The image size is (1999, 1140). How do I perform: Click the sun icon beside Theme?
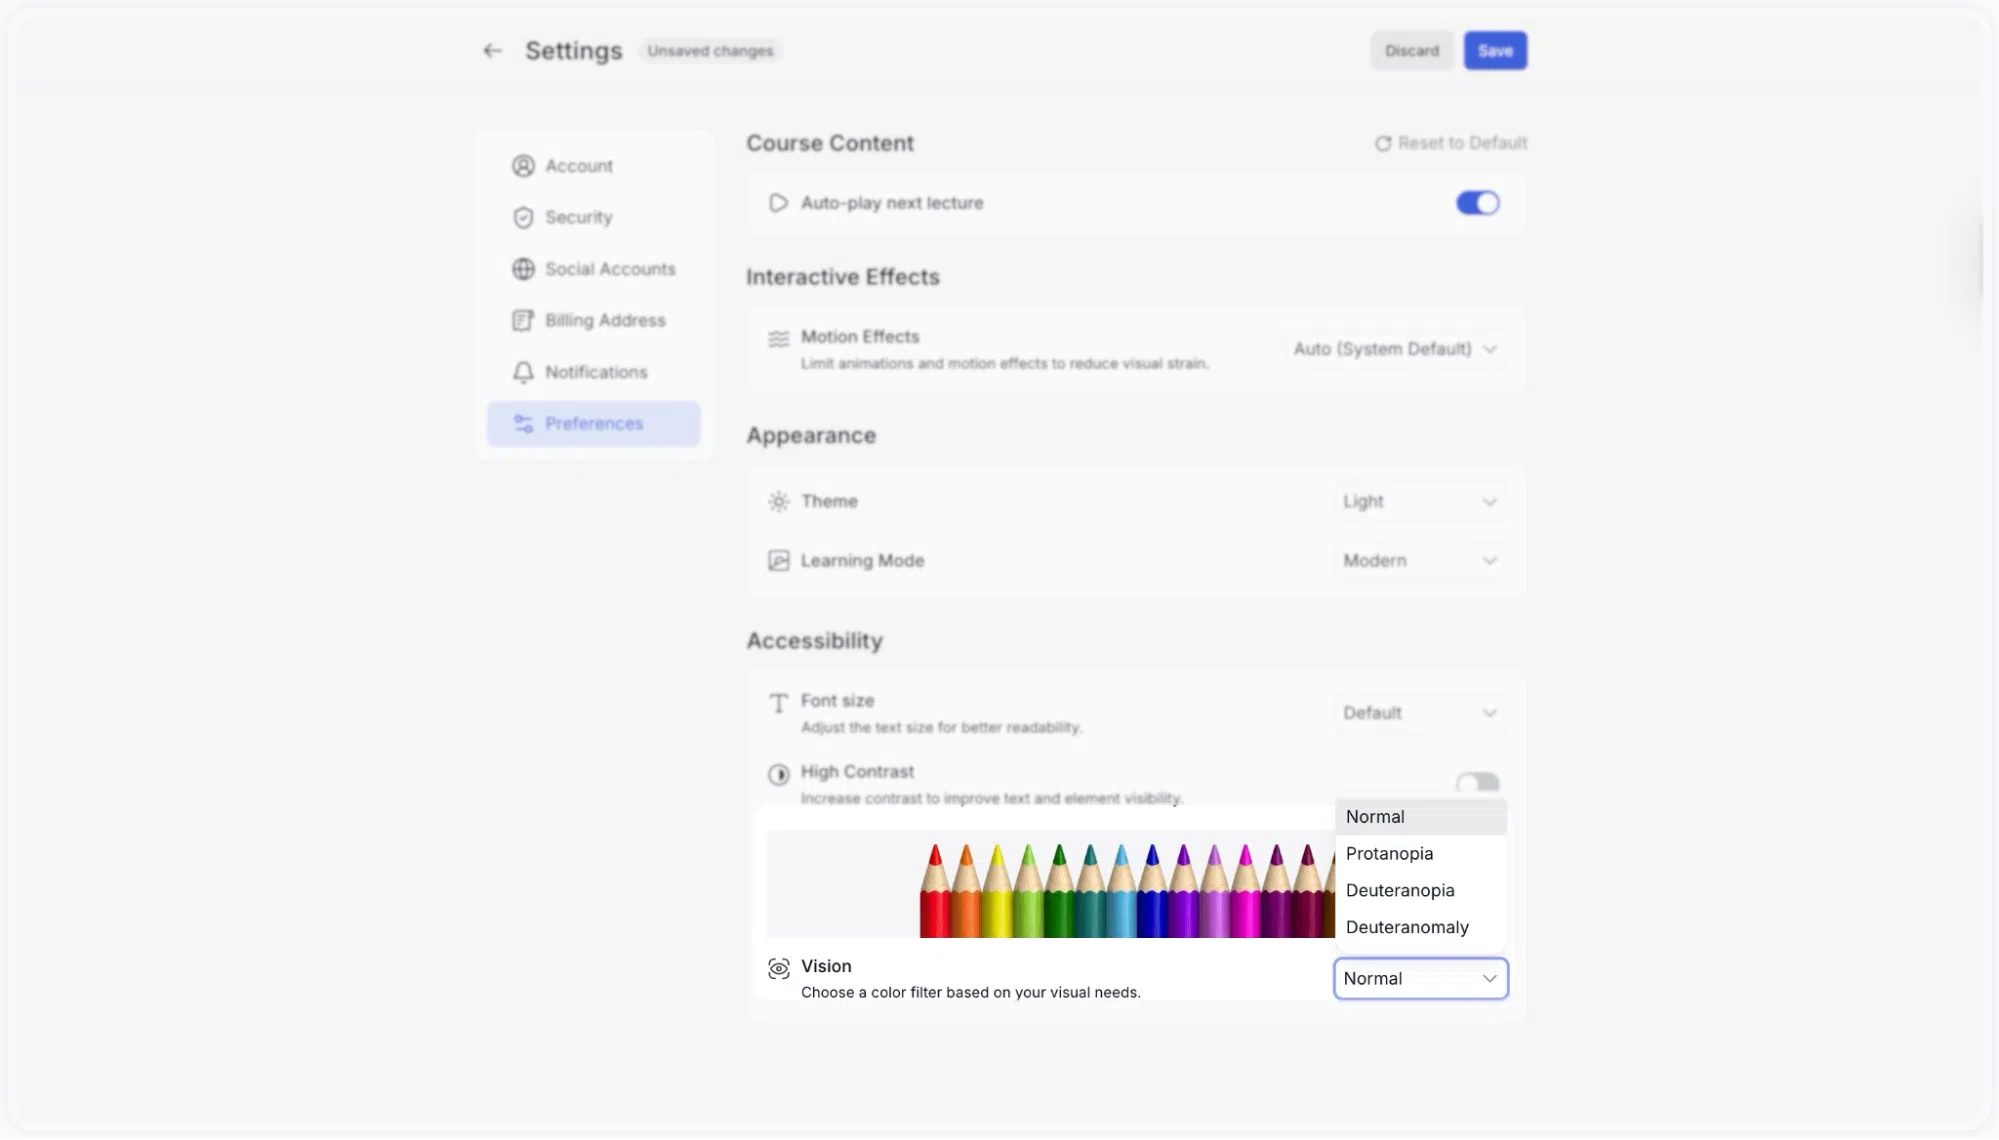pyautogui.click(x=778, y=502)
